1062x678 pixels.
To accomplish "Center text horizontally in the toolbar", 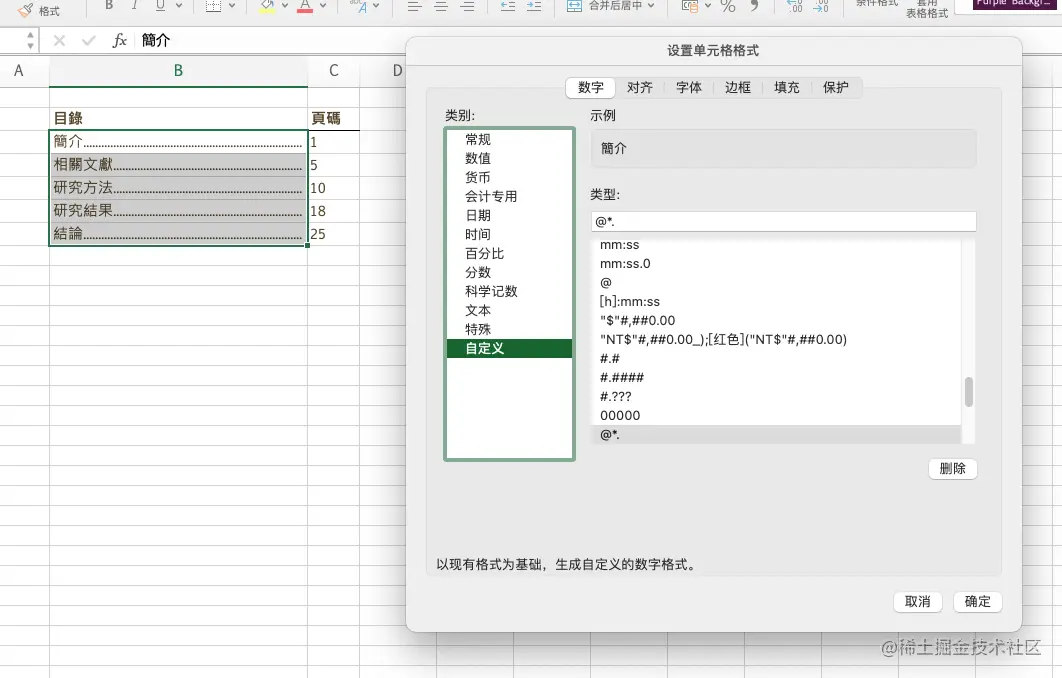I will tap(441, 6).
